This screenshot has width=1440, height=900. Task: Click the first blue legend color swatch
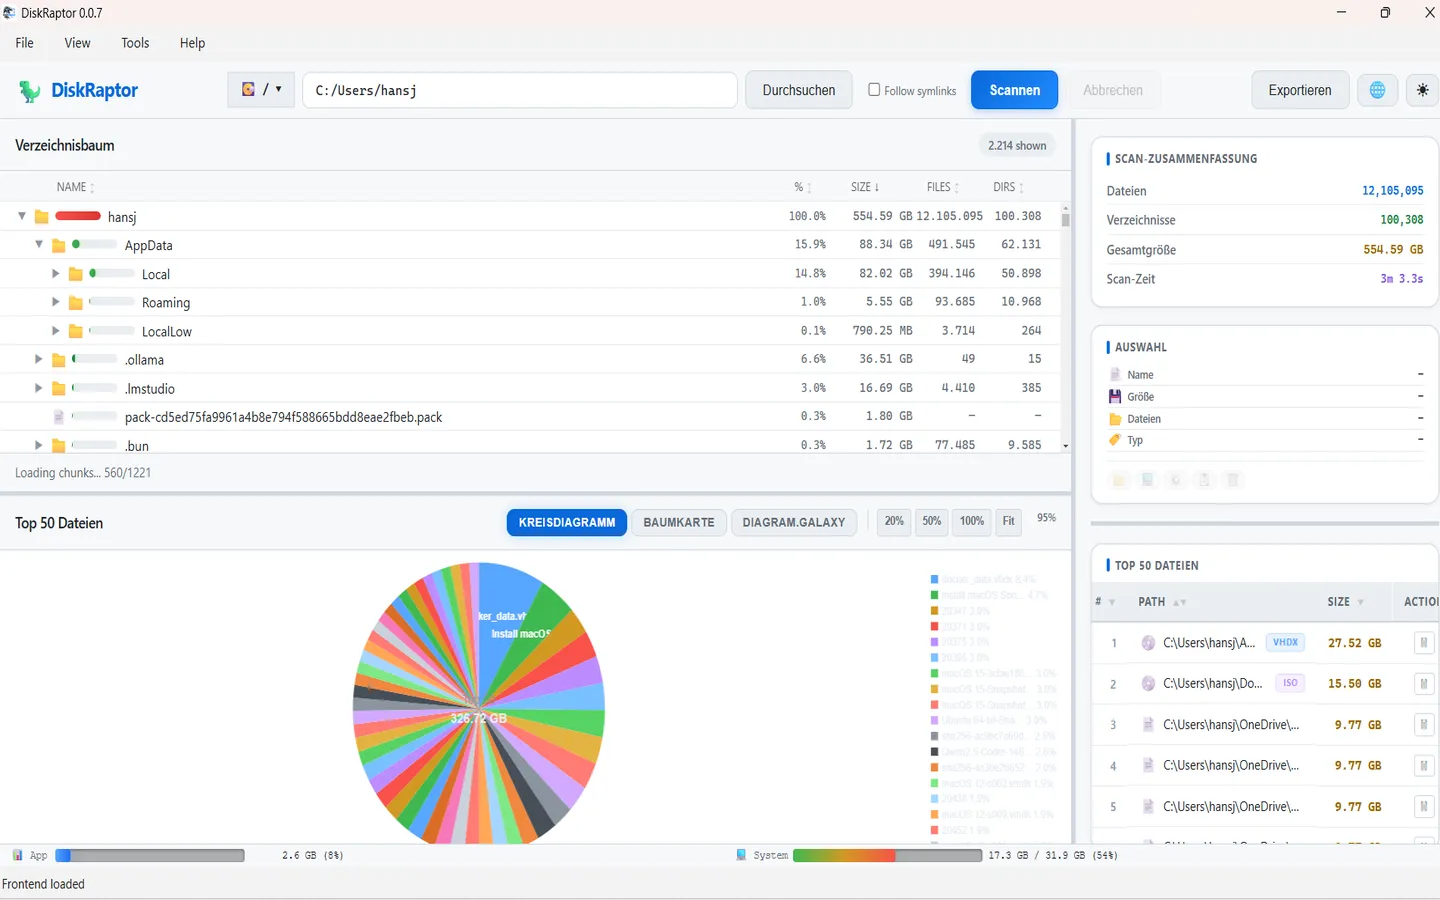934,579
